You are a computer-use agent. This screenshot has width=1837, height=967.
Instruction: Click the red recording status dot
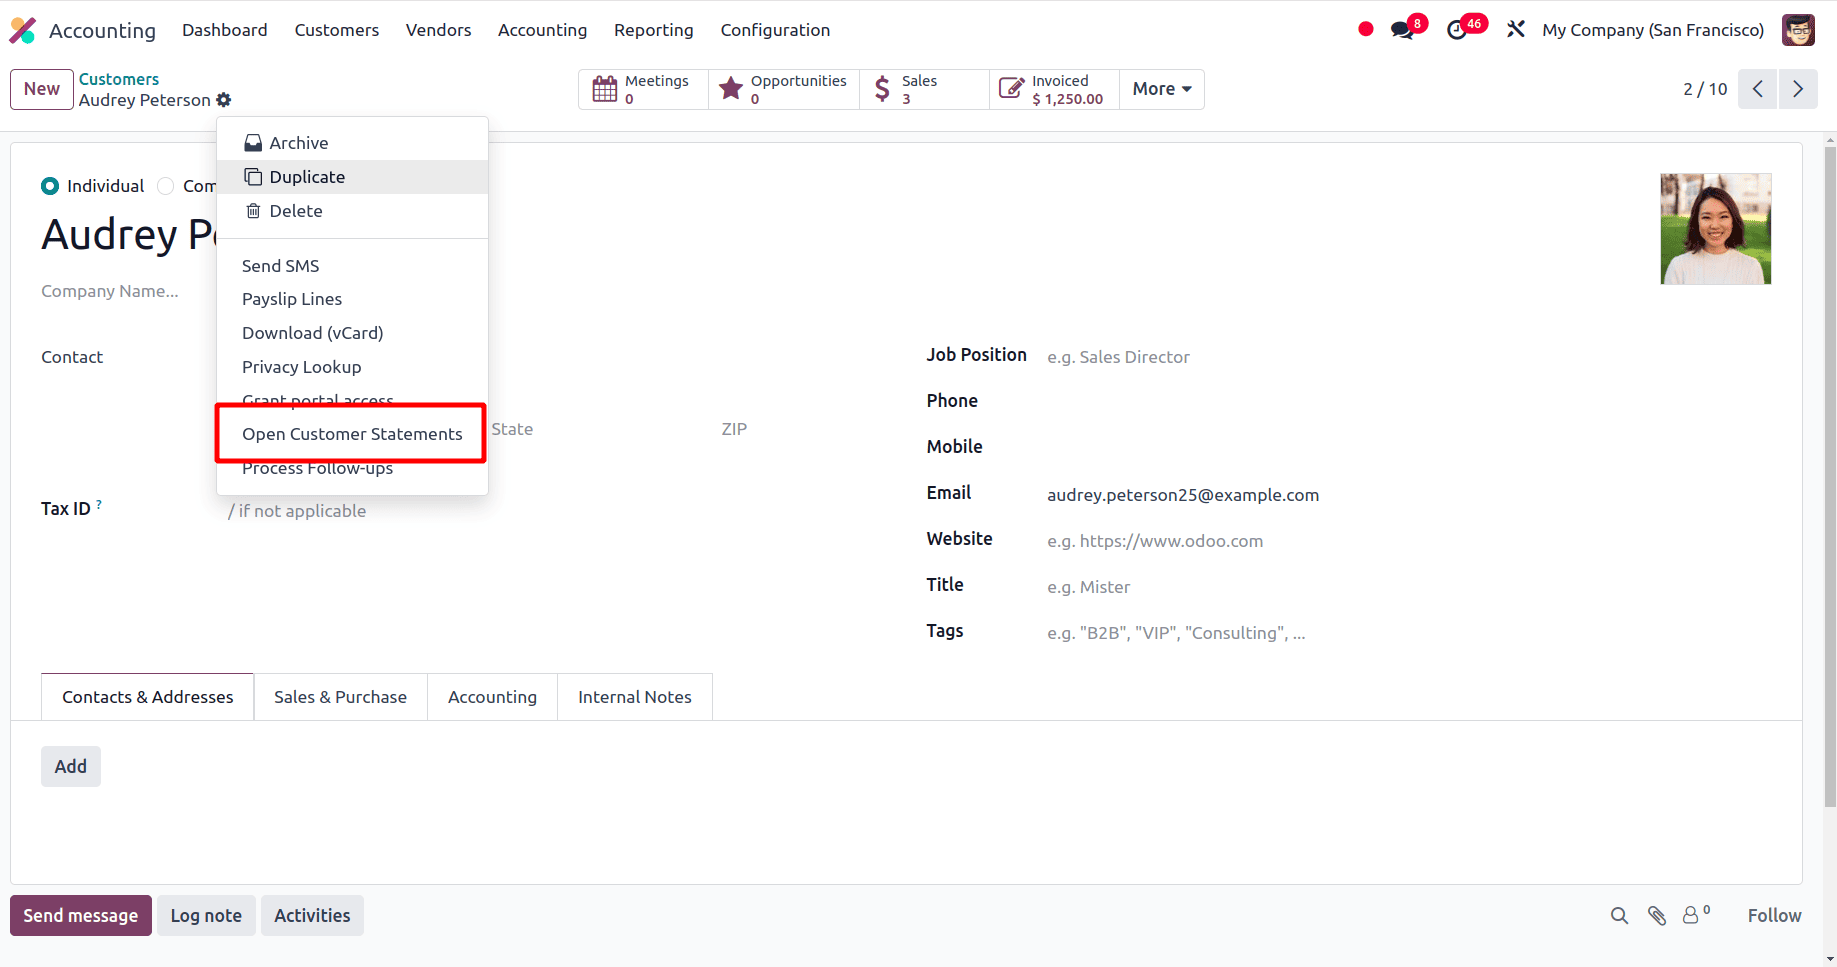tap(1366, 30)
